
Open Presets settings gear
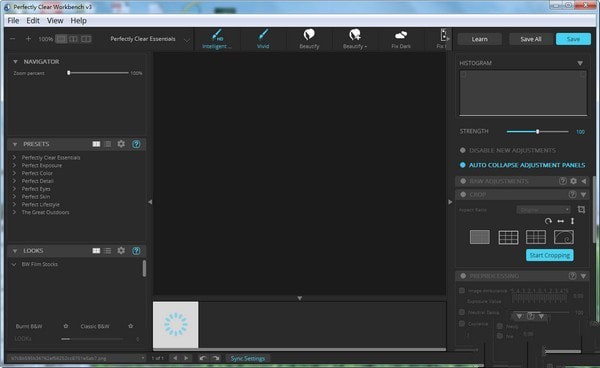pyautogui.click(x=121, y=144)
